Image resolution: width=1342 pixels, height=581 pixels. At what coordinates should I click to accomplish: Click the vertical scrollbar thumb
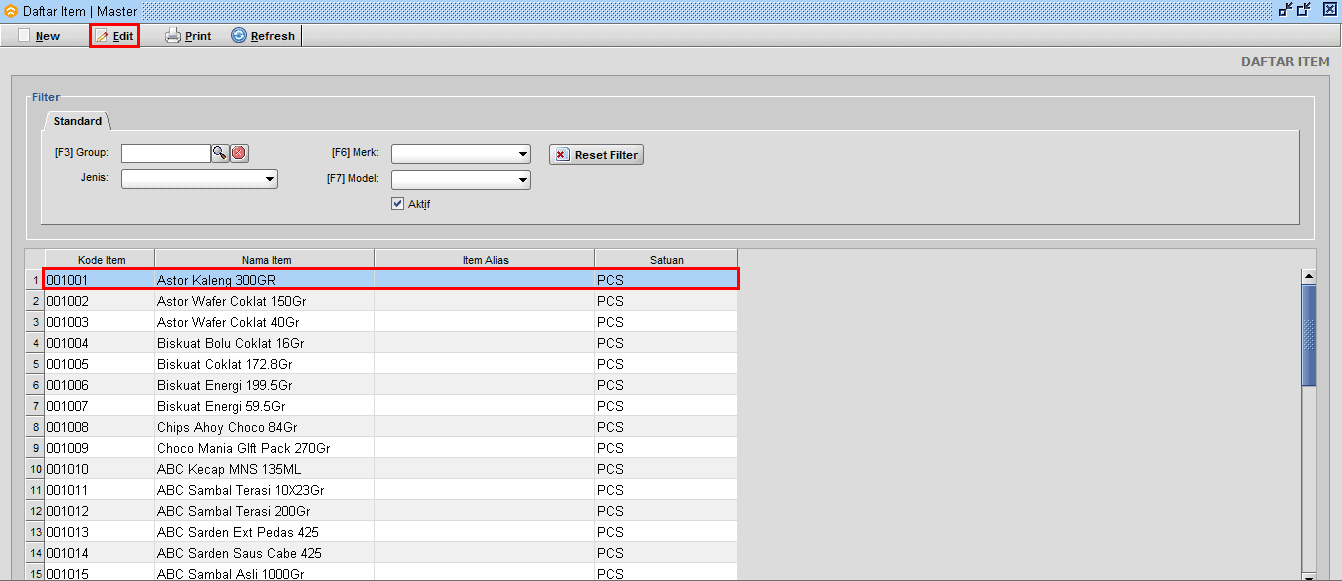(x=1308, y=335)
